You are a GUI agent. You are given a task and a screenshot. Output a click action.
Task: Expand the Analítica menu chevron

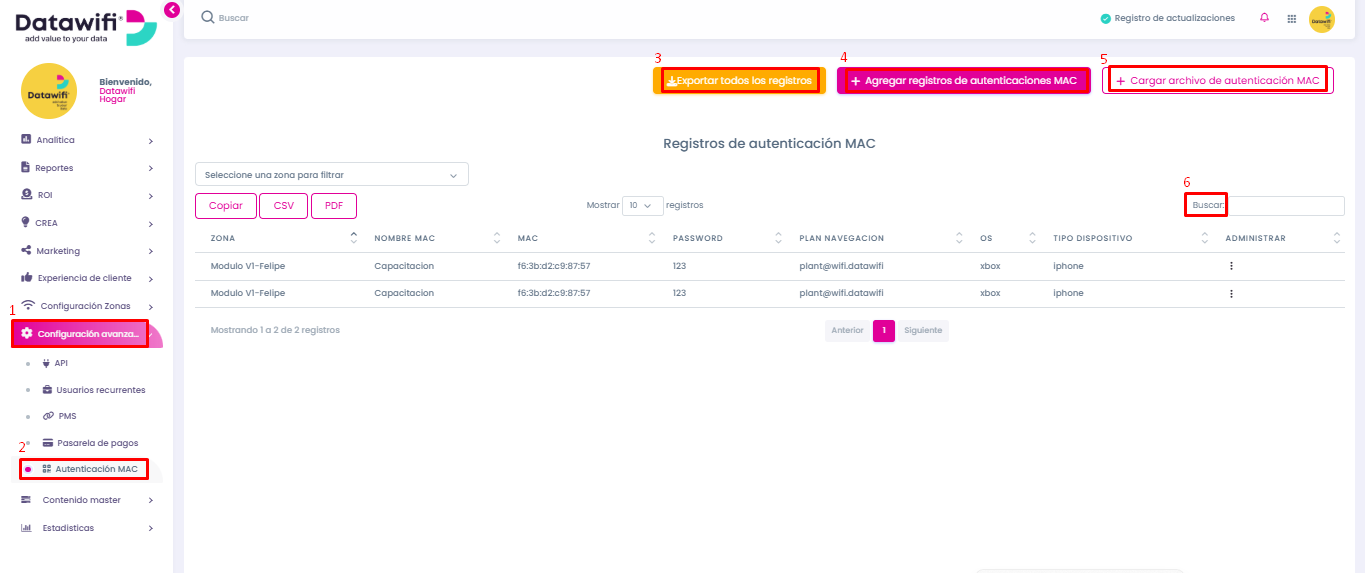pos(151,141)
